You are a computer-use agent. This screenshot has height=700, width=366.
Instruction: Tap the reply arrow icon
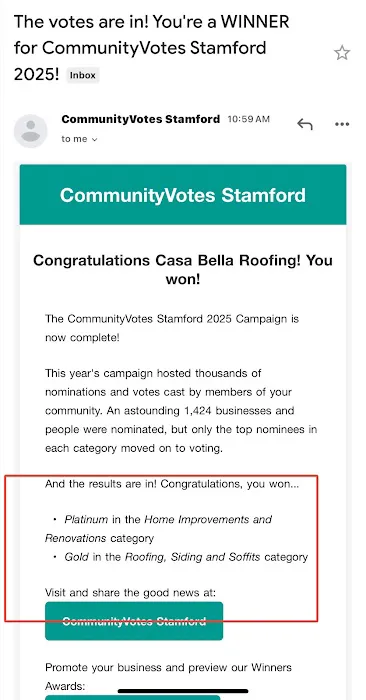[304, 124]
